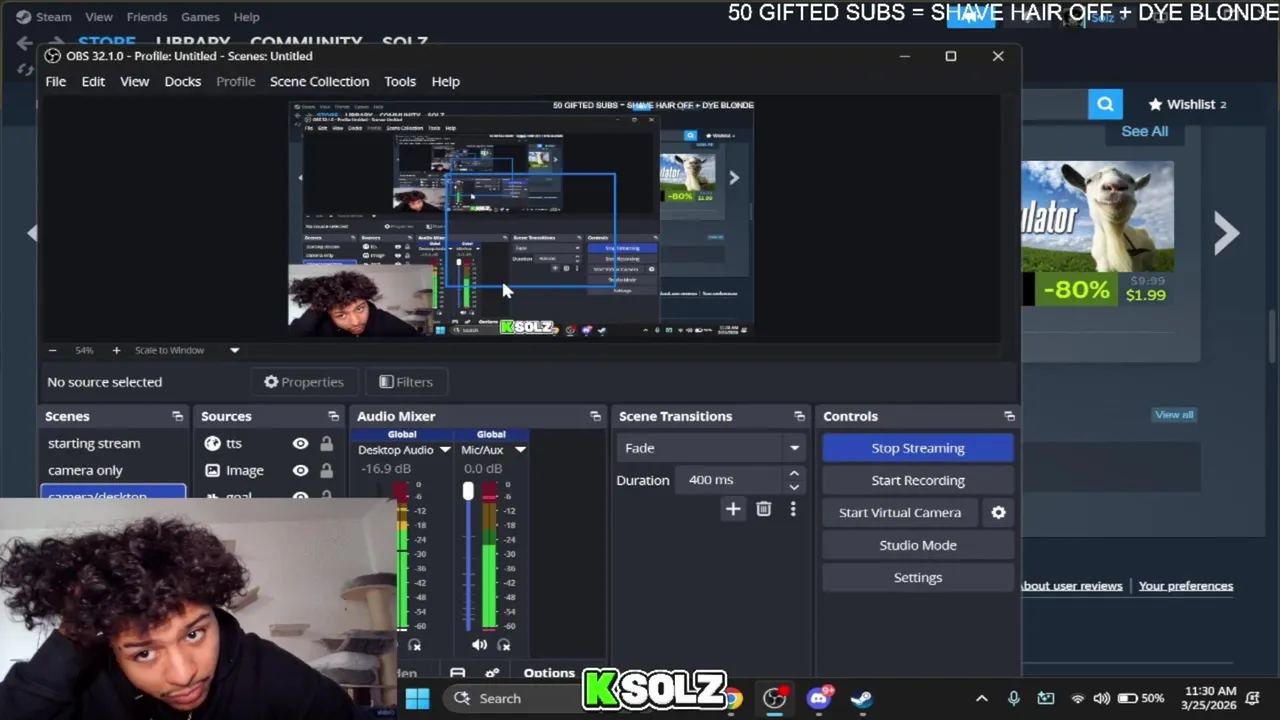Open Steam Wishlist button
Image resolution: width=1280 pixels, height=720 pixels.
(1186, 104)
